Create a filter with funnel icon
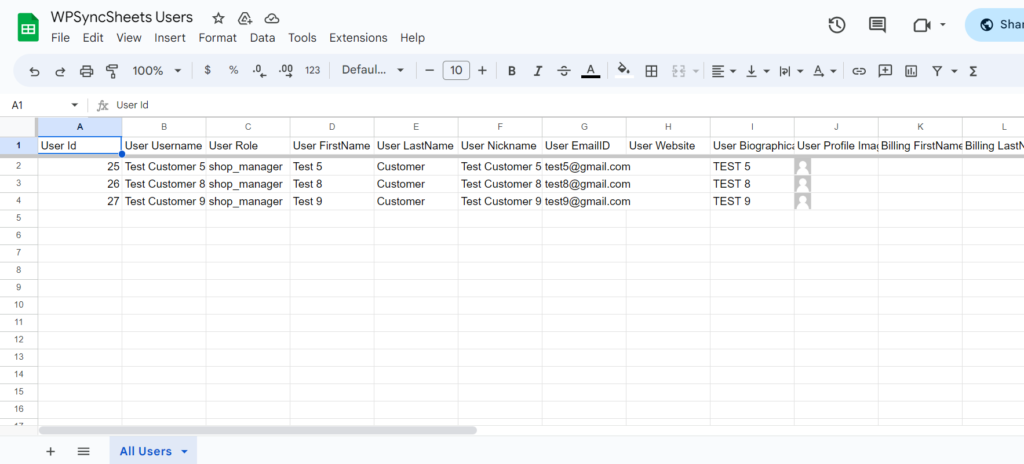 coord(937,71)
